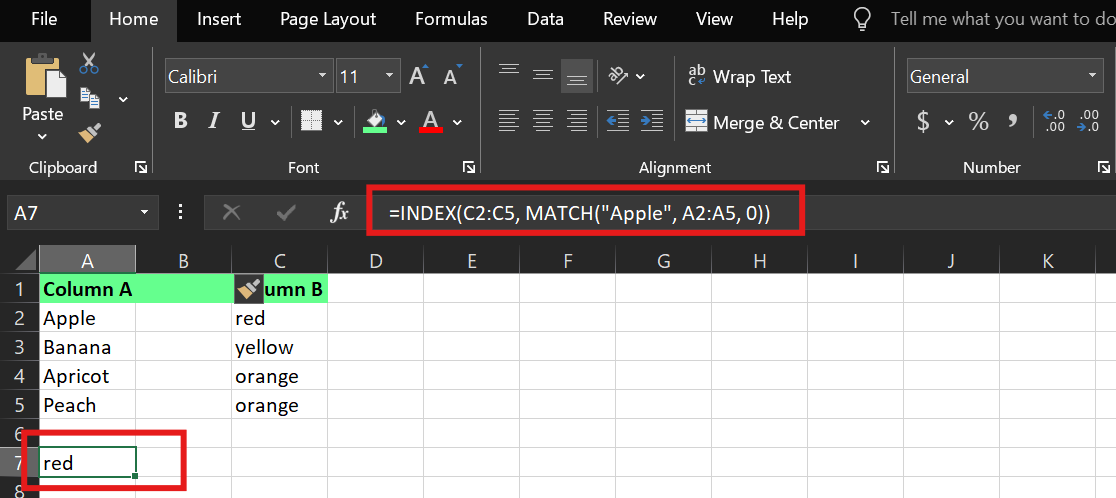Switch to the Review tab
Viewport: 1116px width, 498px height.
[x=629, y=19]
